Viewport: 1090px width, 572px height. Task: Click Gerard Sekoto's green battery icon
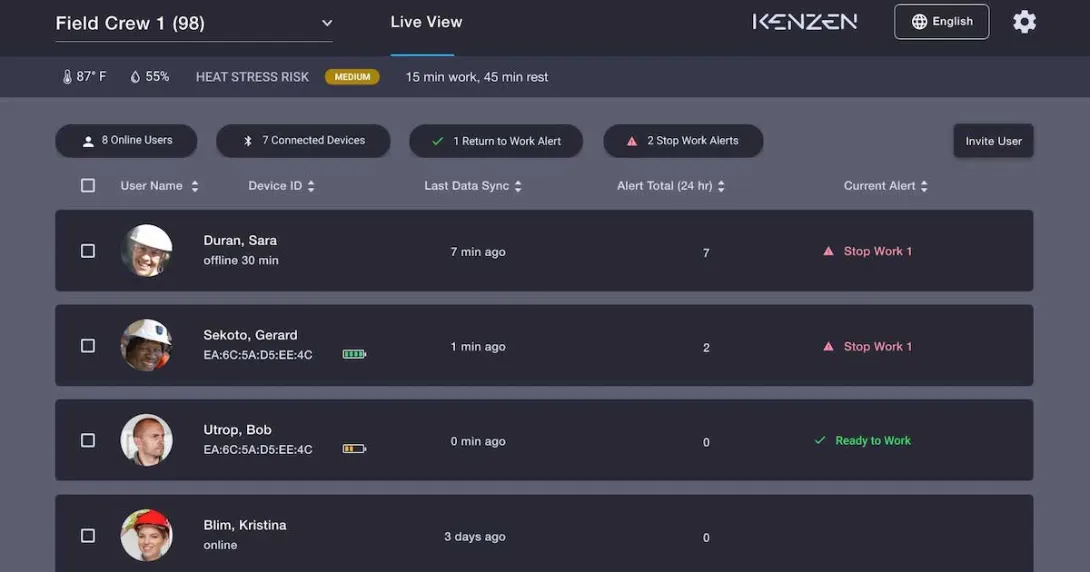[354, 354]
